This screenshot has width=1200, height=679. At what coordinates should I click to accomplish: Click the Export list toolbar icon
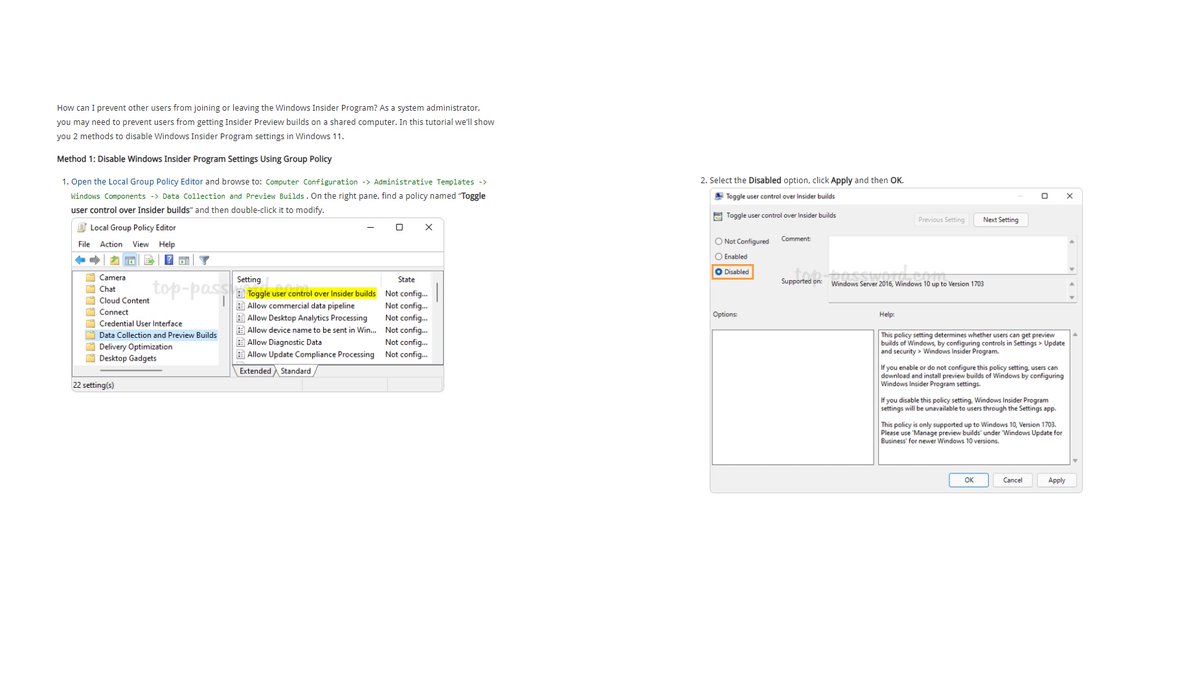tap(149, 260)
